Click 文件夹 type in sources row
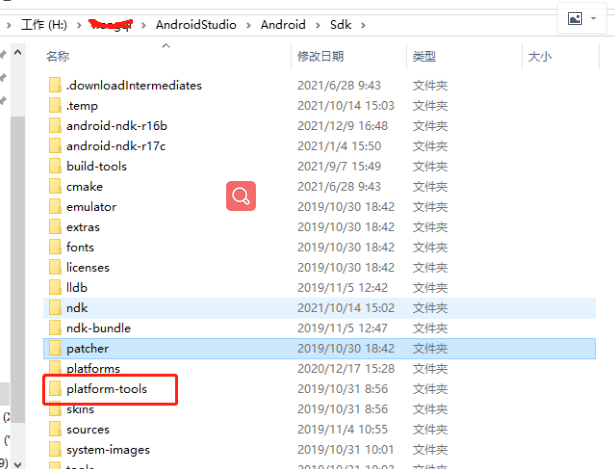 pos(430,429)
